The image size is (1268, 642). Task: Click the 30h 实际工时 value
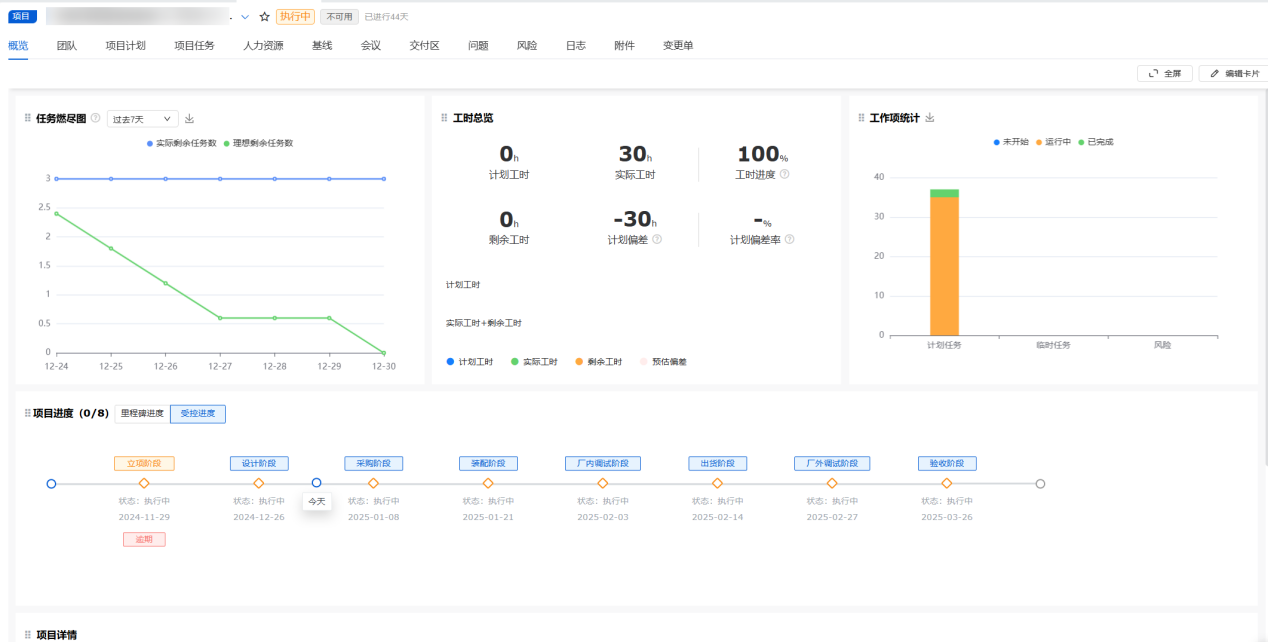635,154
